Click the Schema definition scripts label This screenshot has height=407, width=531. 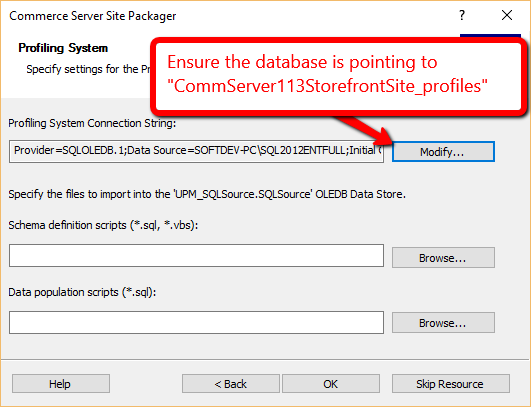tap(103, 225)
